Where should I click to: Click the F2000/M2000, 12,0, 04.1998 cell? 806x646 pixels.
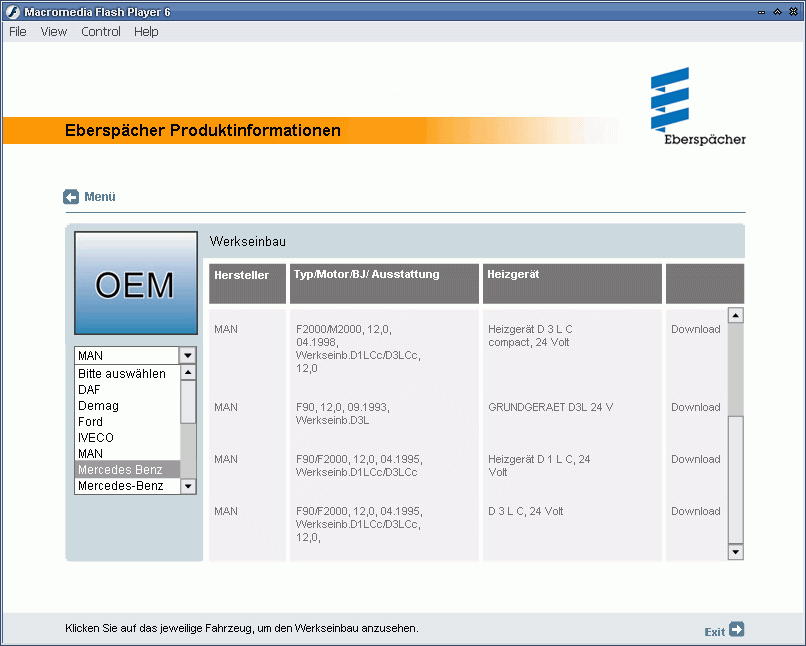(358, 349)
